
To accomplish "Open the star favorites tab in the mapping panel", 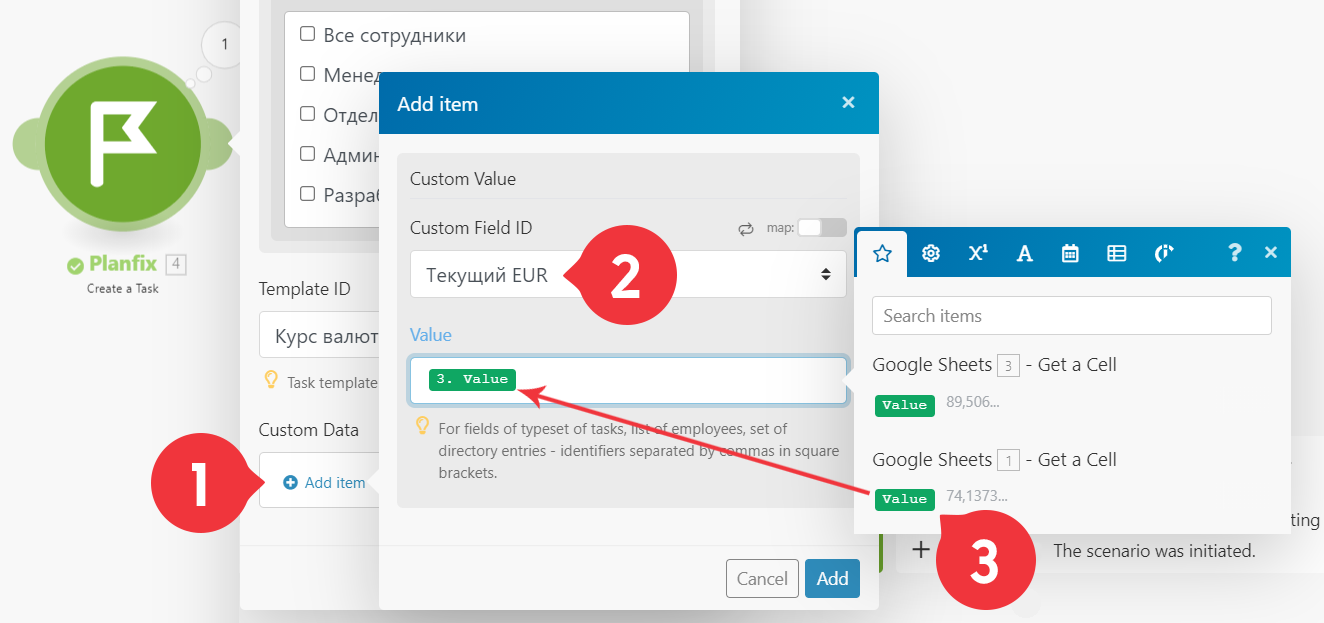I will 882,254.
